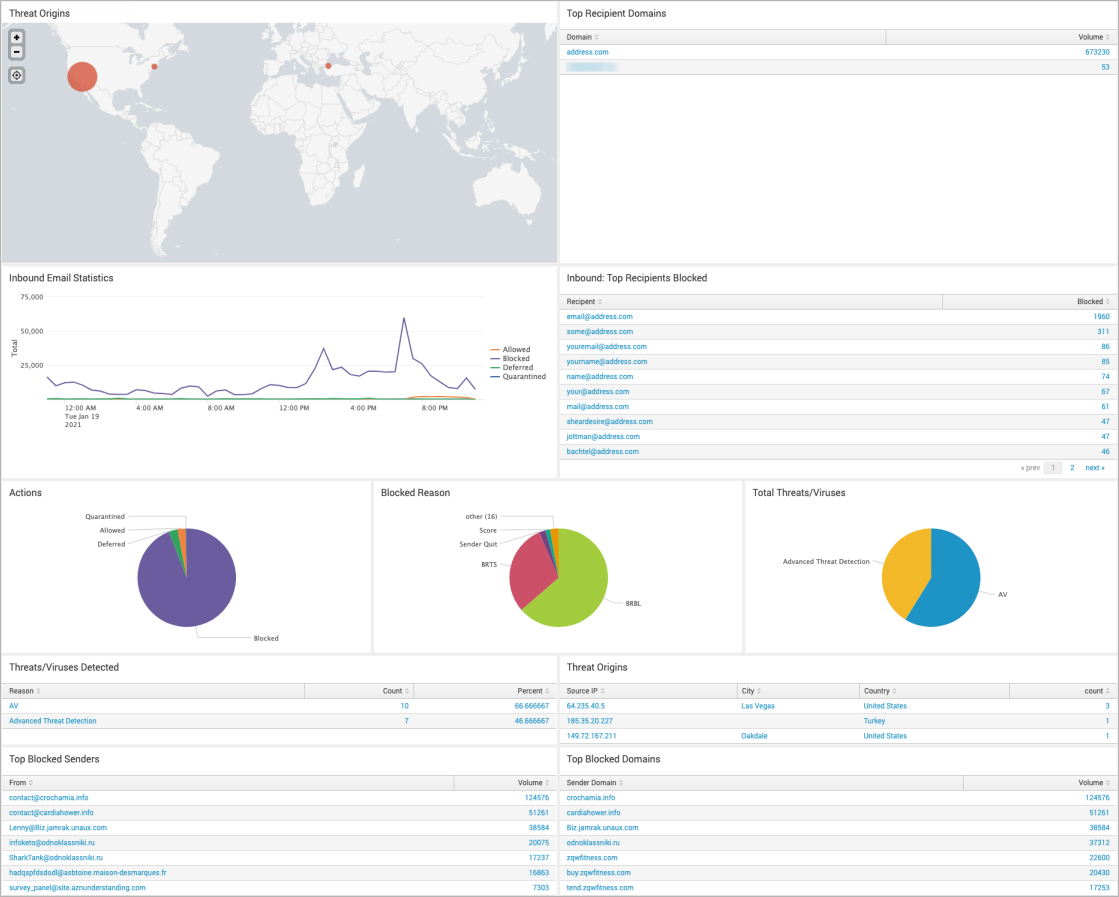Open blocked domain tend.zqwfitness.com

[600, 888]
